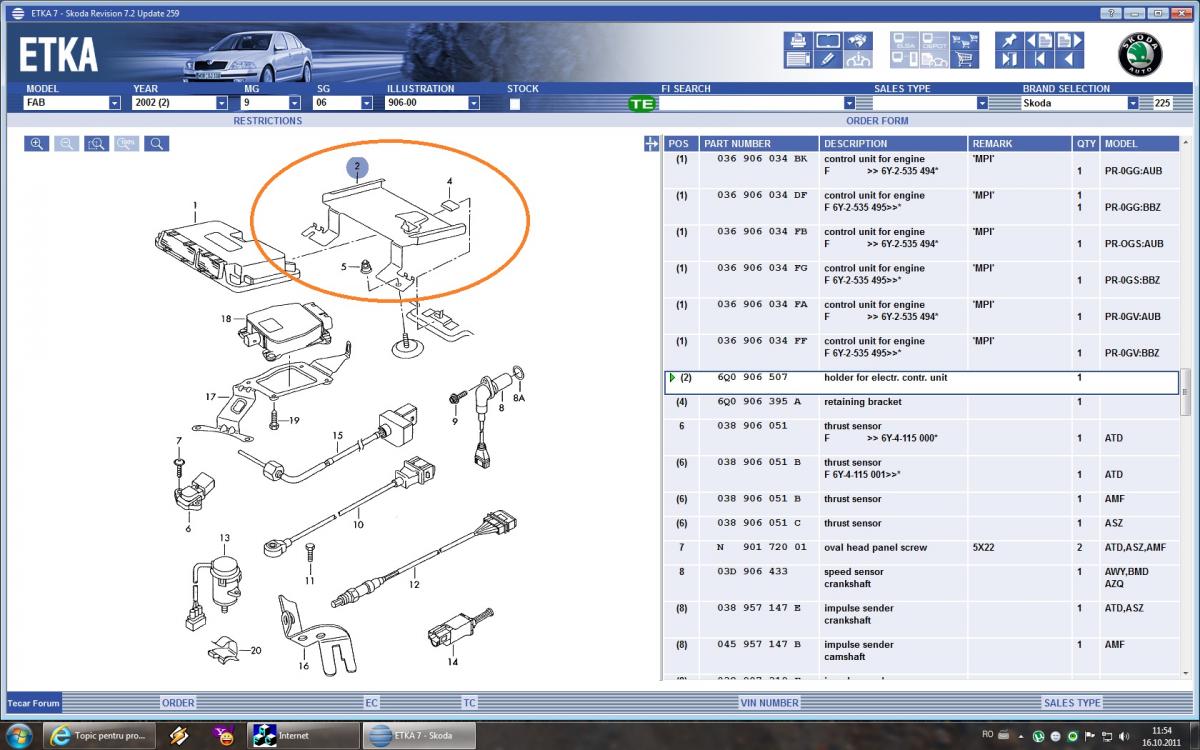Click the Tecar Forum tab

tap(33, 703)
